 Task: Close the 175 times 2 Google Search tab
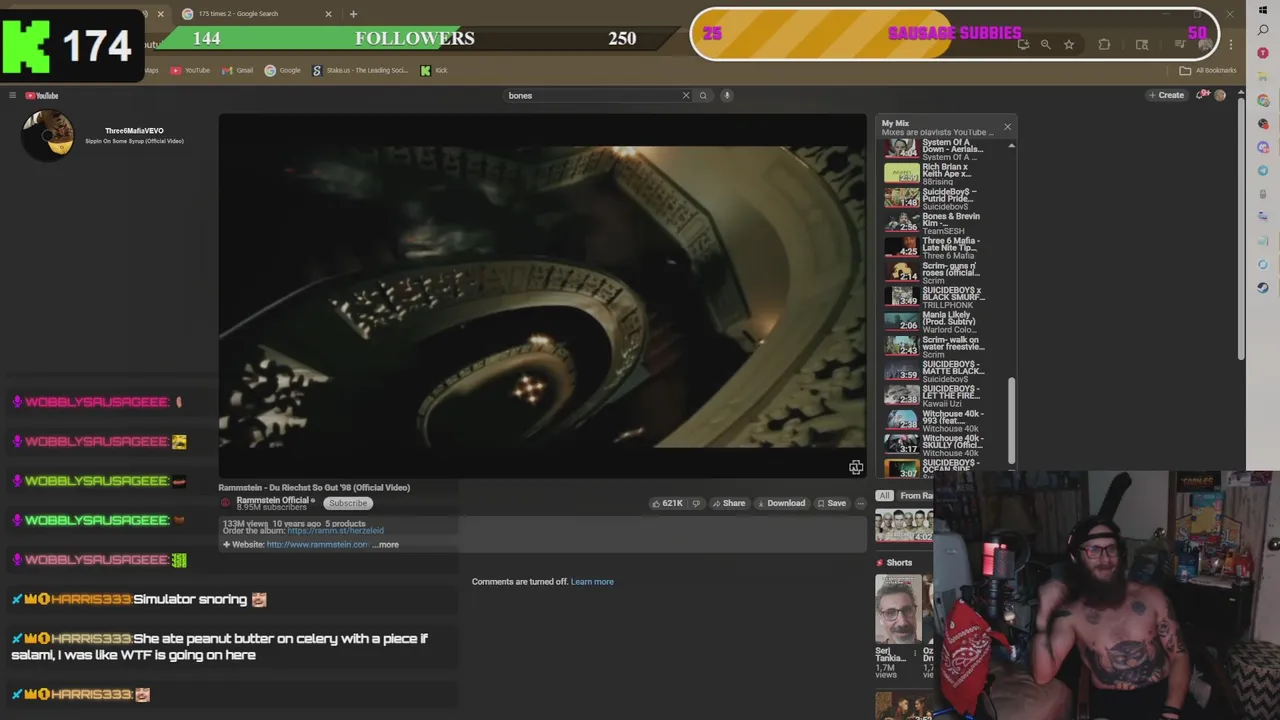tap(328, 14)
